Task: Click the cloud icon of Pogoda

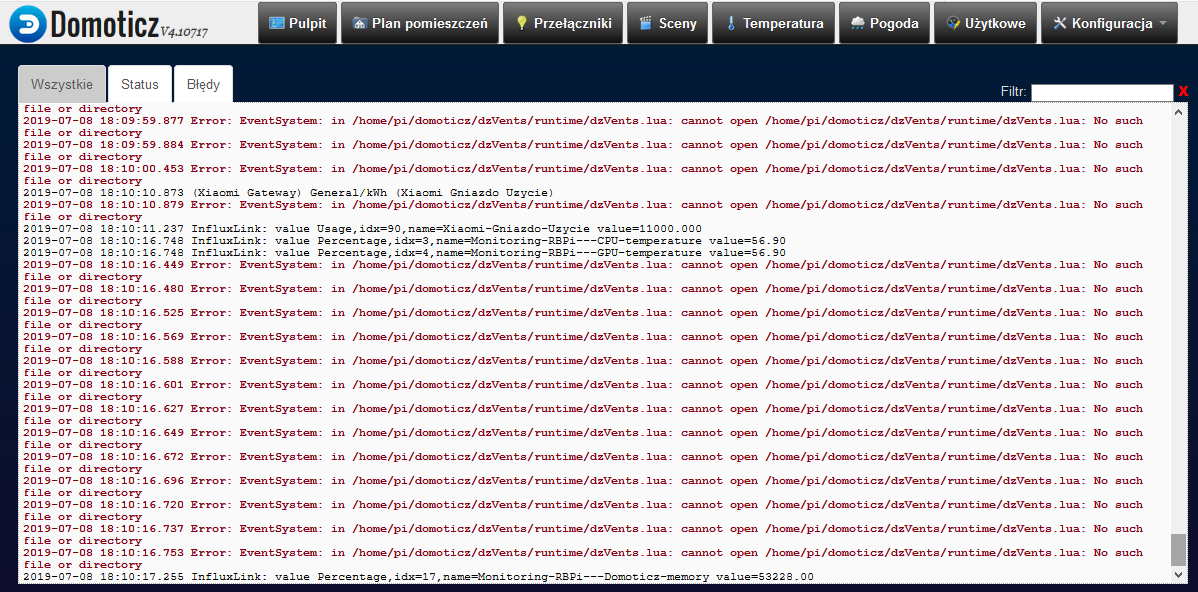Action: 857,23
